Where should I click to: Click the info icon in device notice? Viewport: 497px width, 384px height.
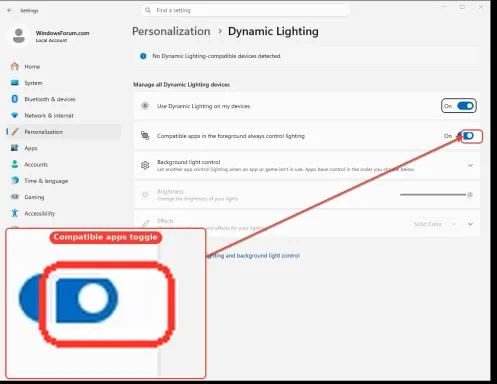point(143,56)
